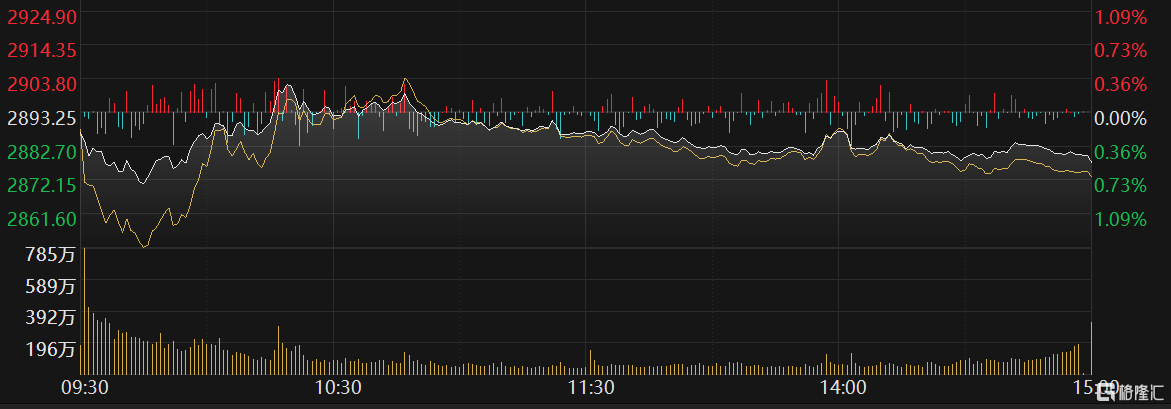1171x409 pixels.
Task: Select the 2914.35 price level label
Action: pyautogui.click(x=41, y=49)
